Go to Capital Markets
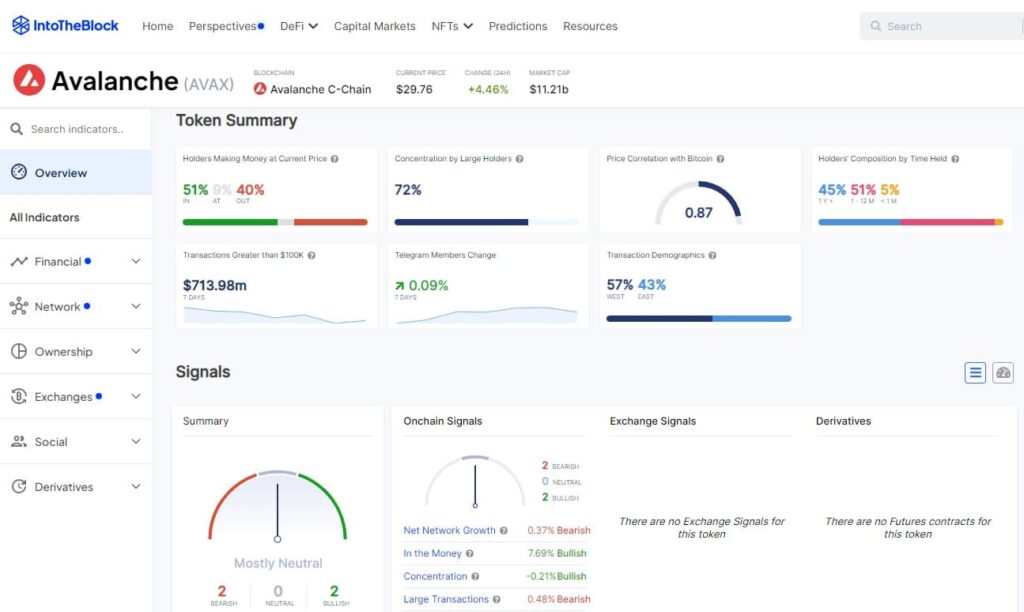1024x612 pixels. 375,26
